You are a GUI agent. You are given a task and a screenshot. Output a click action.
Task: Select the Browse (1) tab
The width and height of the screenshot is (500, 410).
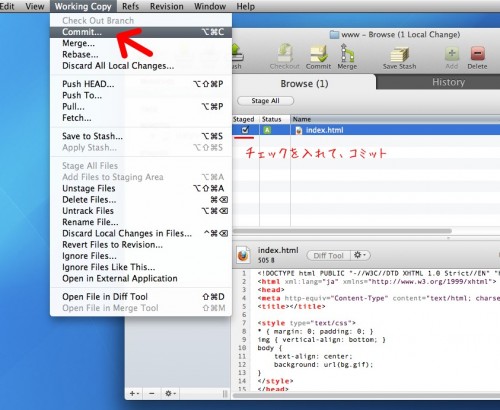[304, 83]
